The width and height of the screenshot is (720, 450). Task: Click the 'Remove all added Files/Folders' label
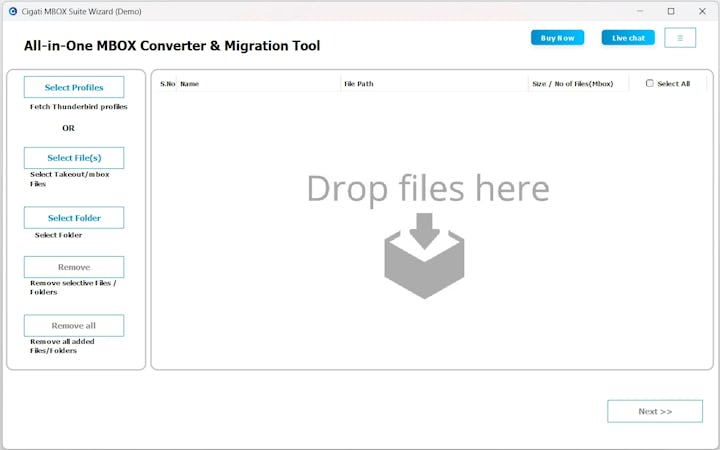[x=62, y=346]
